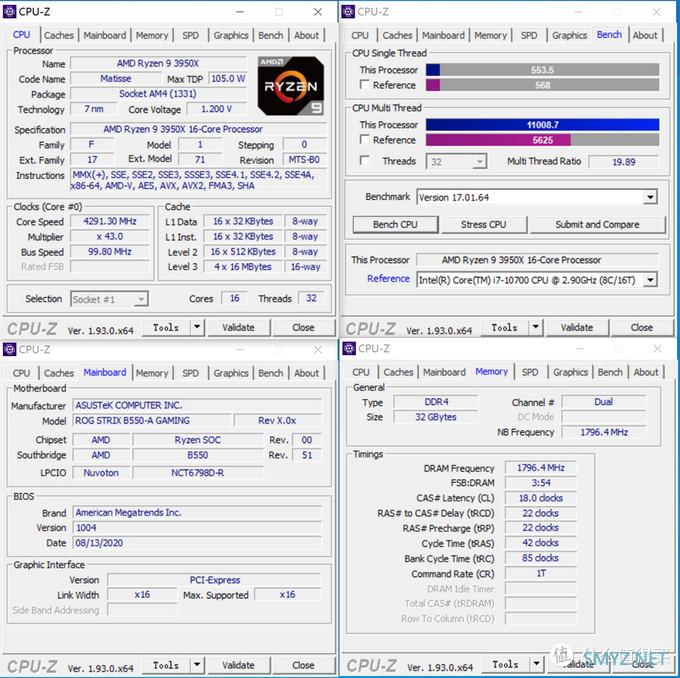The width and height of the screenshot is (680, 678).
Task: Click Close button in the Bench window
Action: [x=642, y=328]
